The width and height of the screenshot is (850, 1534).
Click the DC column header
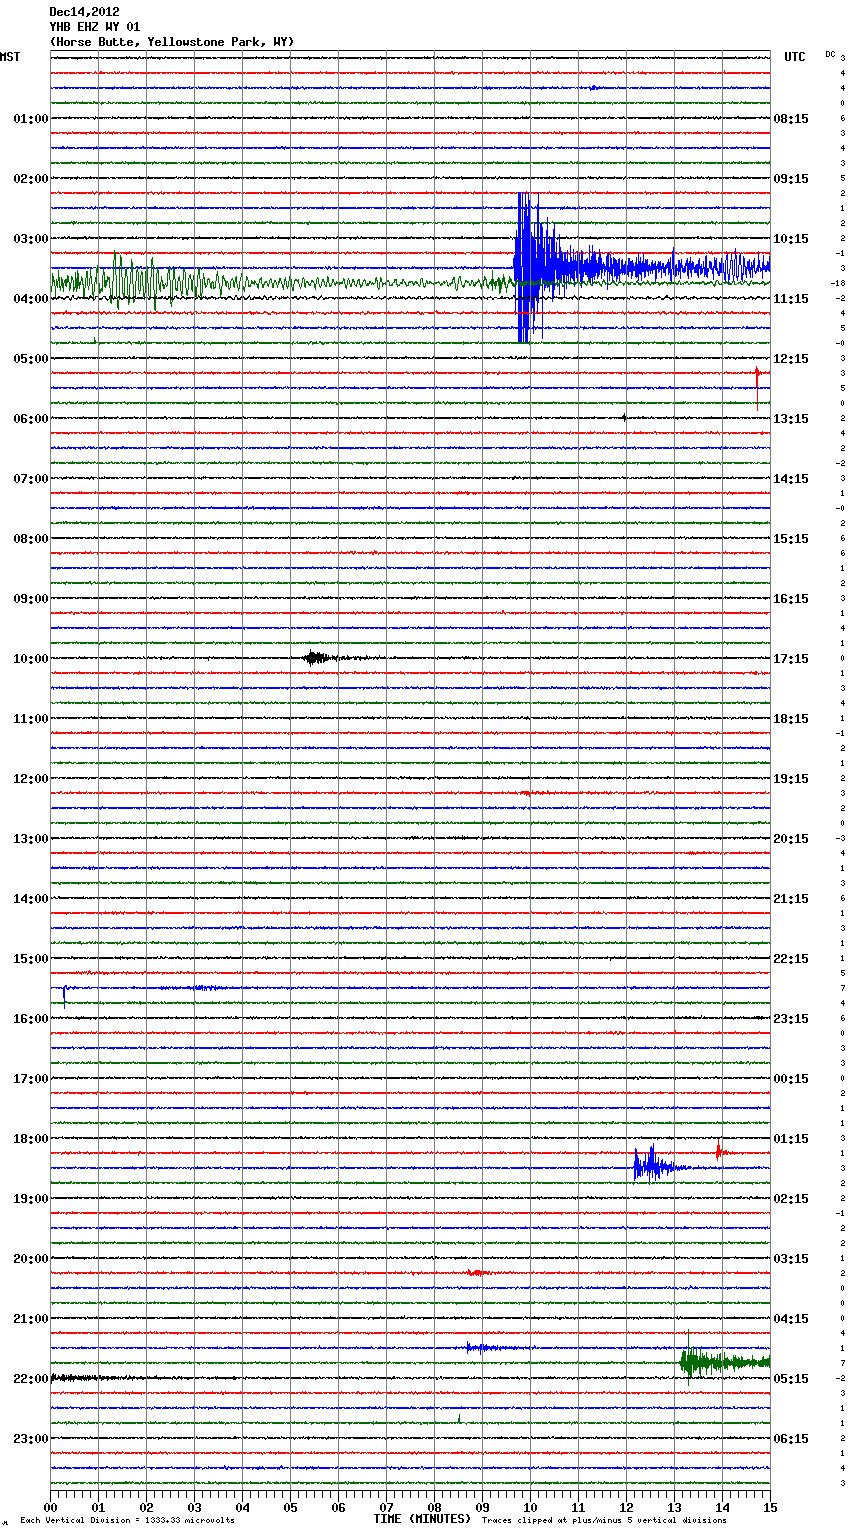[830, 54]
